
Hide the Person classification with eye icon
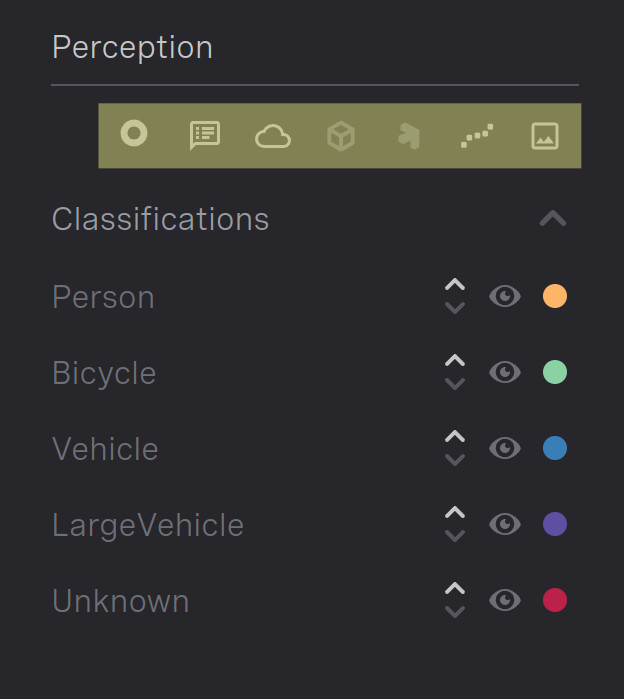(x=505, y=296)
